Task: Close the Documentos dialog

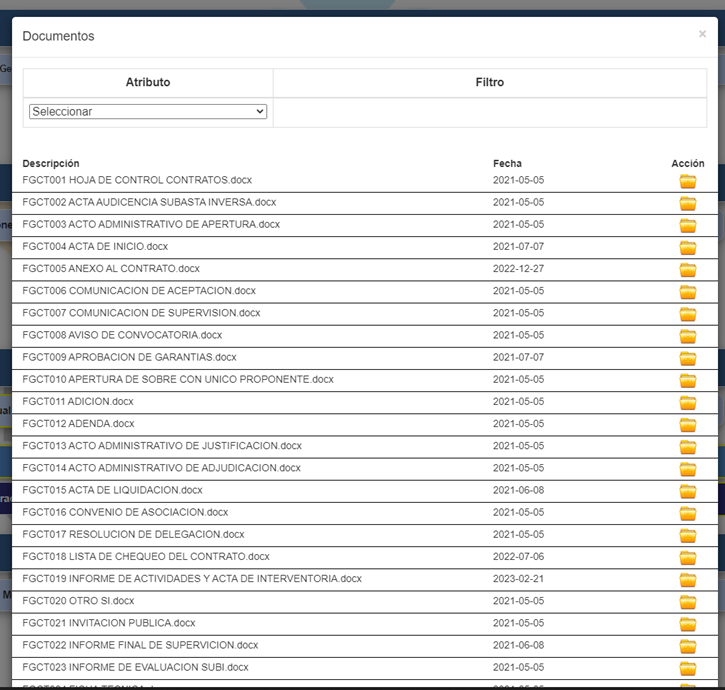Action: pyautogui.click(x=702, y=34)
